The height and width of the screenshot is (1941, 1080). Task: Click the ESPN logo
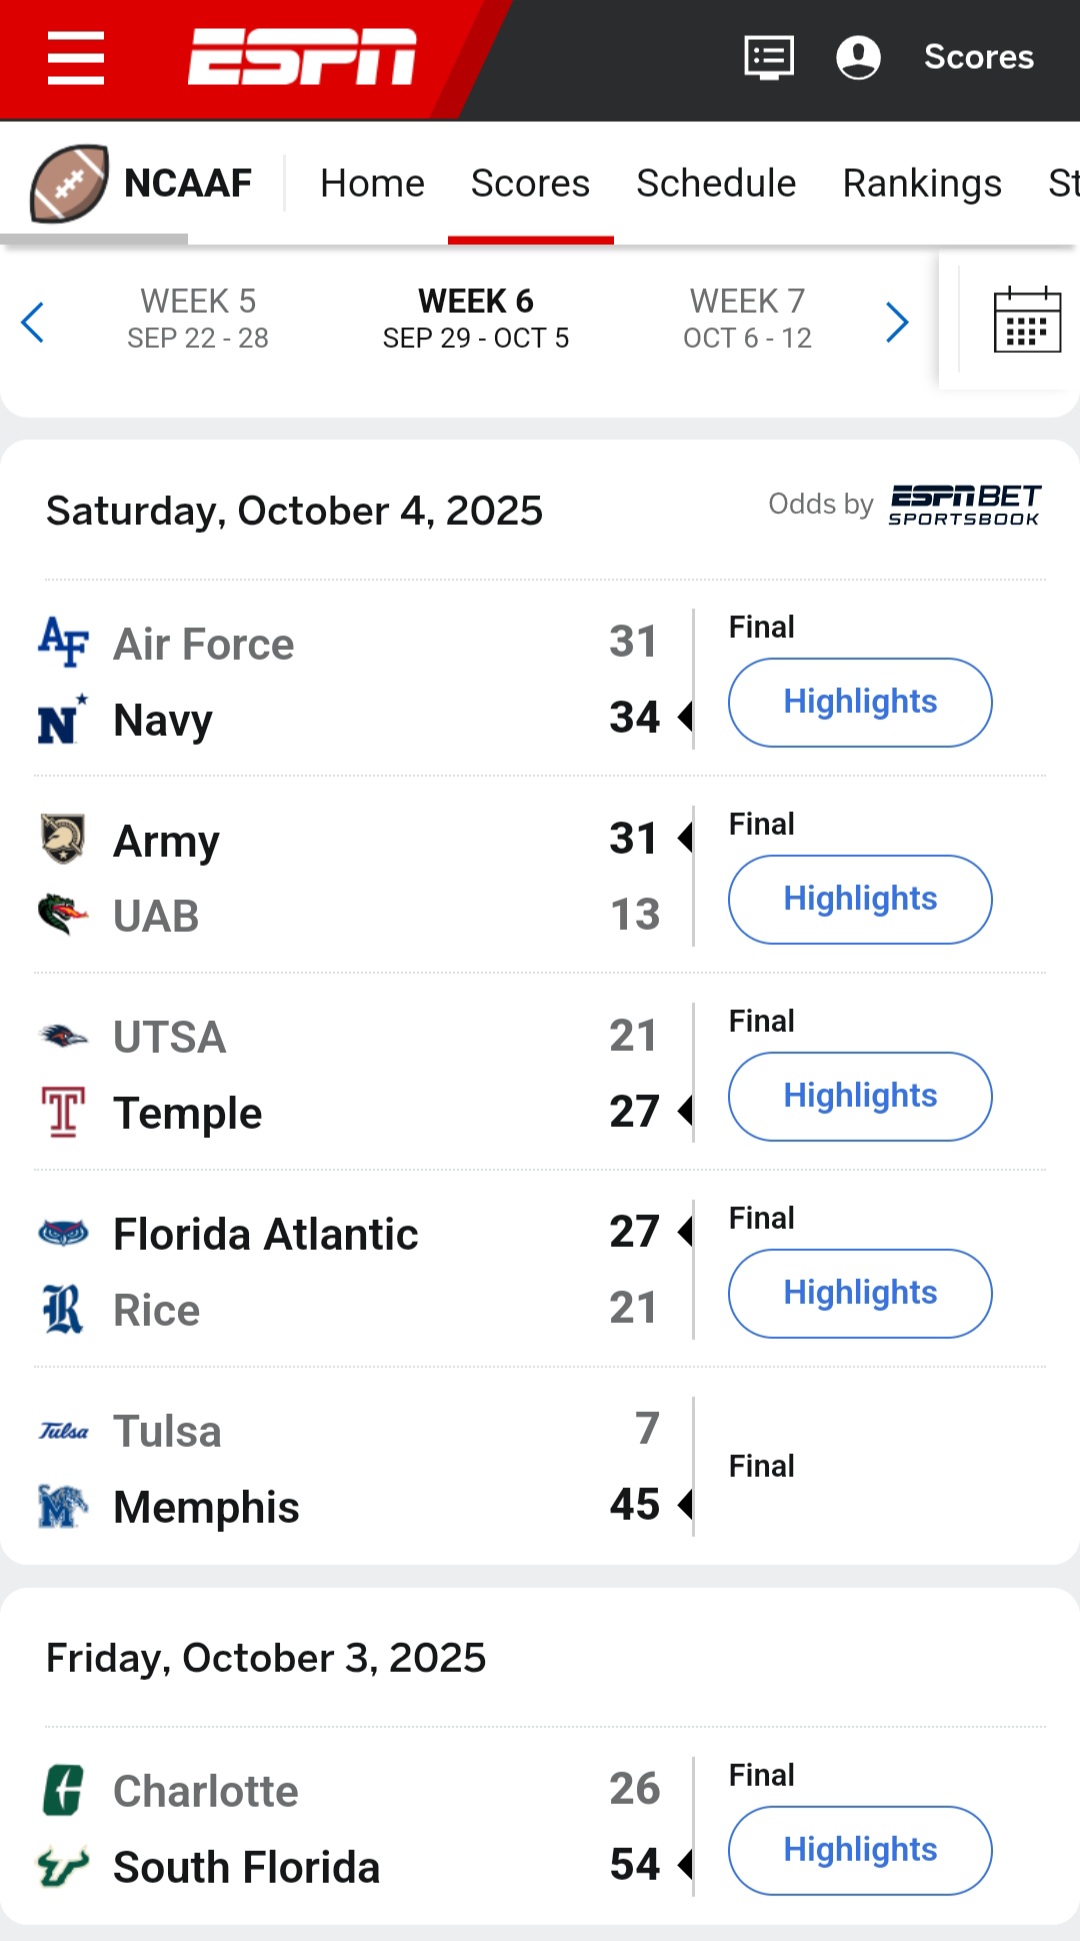pyautogui.click(x=302, y=57)
